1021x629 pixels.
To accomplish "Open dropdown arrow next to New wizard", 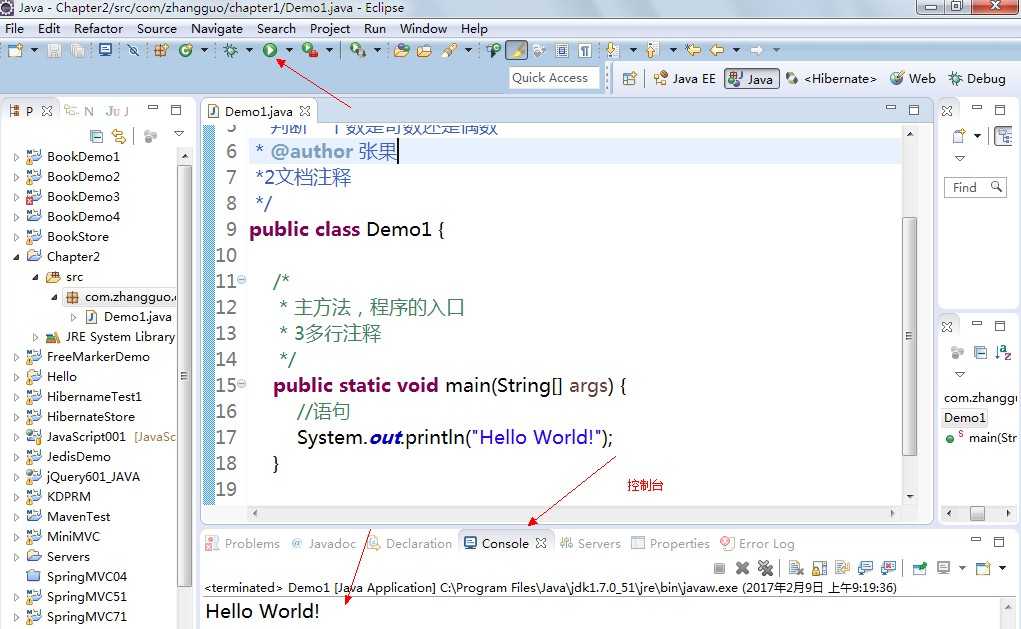I will [35, 50].
